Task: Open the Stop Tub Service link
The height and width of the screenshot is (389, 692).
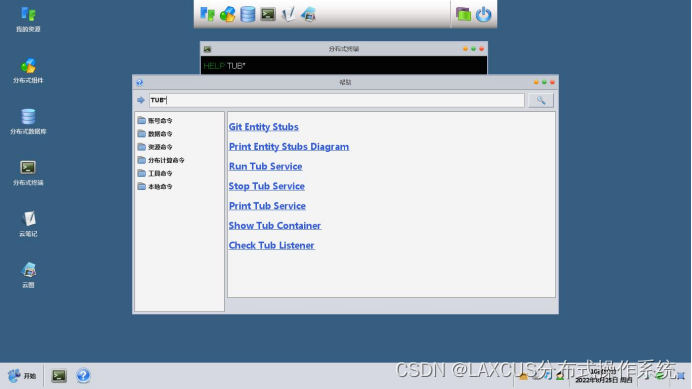Action: 267,186
